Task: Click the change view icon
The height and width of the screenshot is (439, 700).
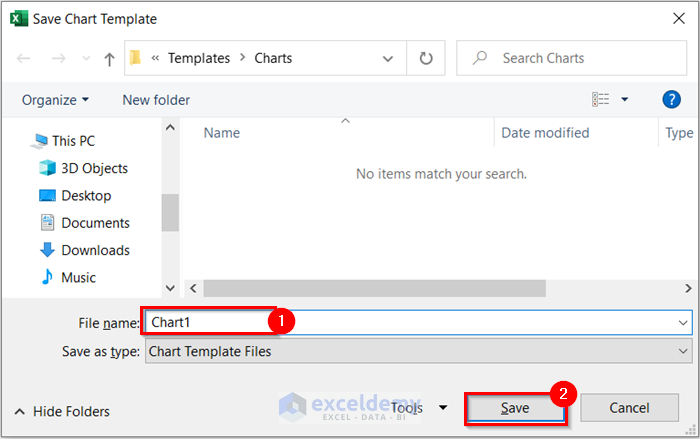Action: (x=601, y=99)
